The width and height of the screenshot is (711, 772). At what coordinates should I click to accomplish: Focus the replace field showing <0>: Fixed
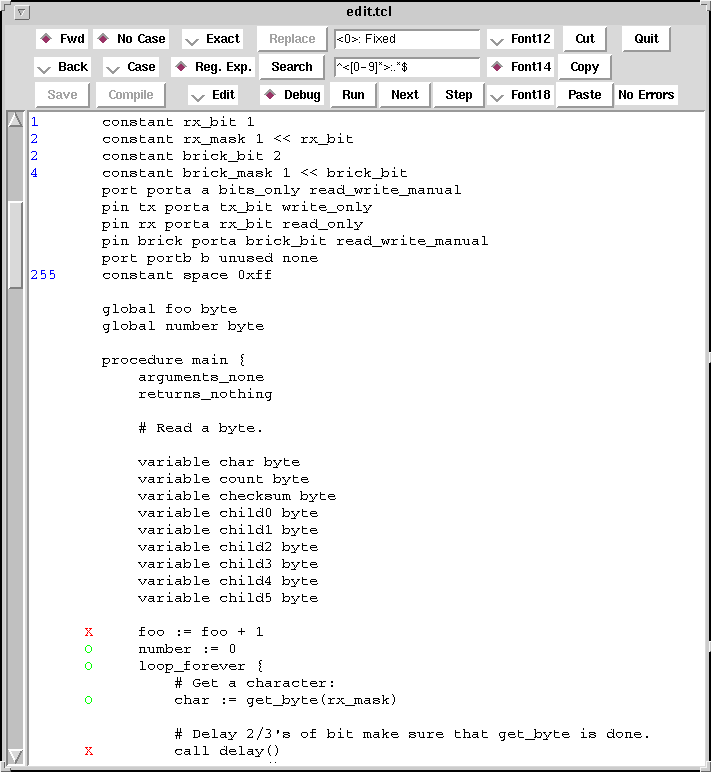[x=407, y=39]
